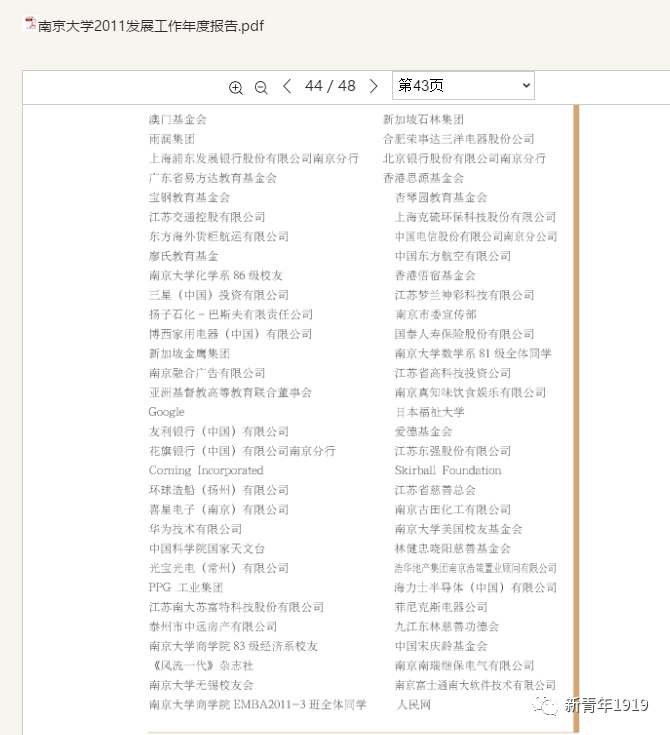Click the PPG 工业集团 entry
670x735 pixels.
point(186,587)
